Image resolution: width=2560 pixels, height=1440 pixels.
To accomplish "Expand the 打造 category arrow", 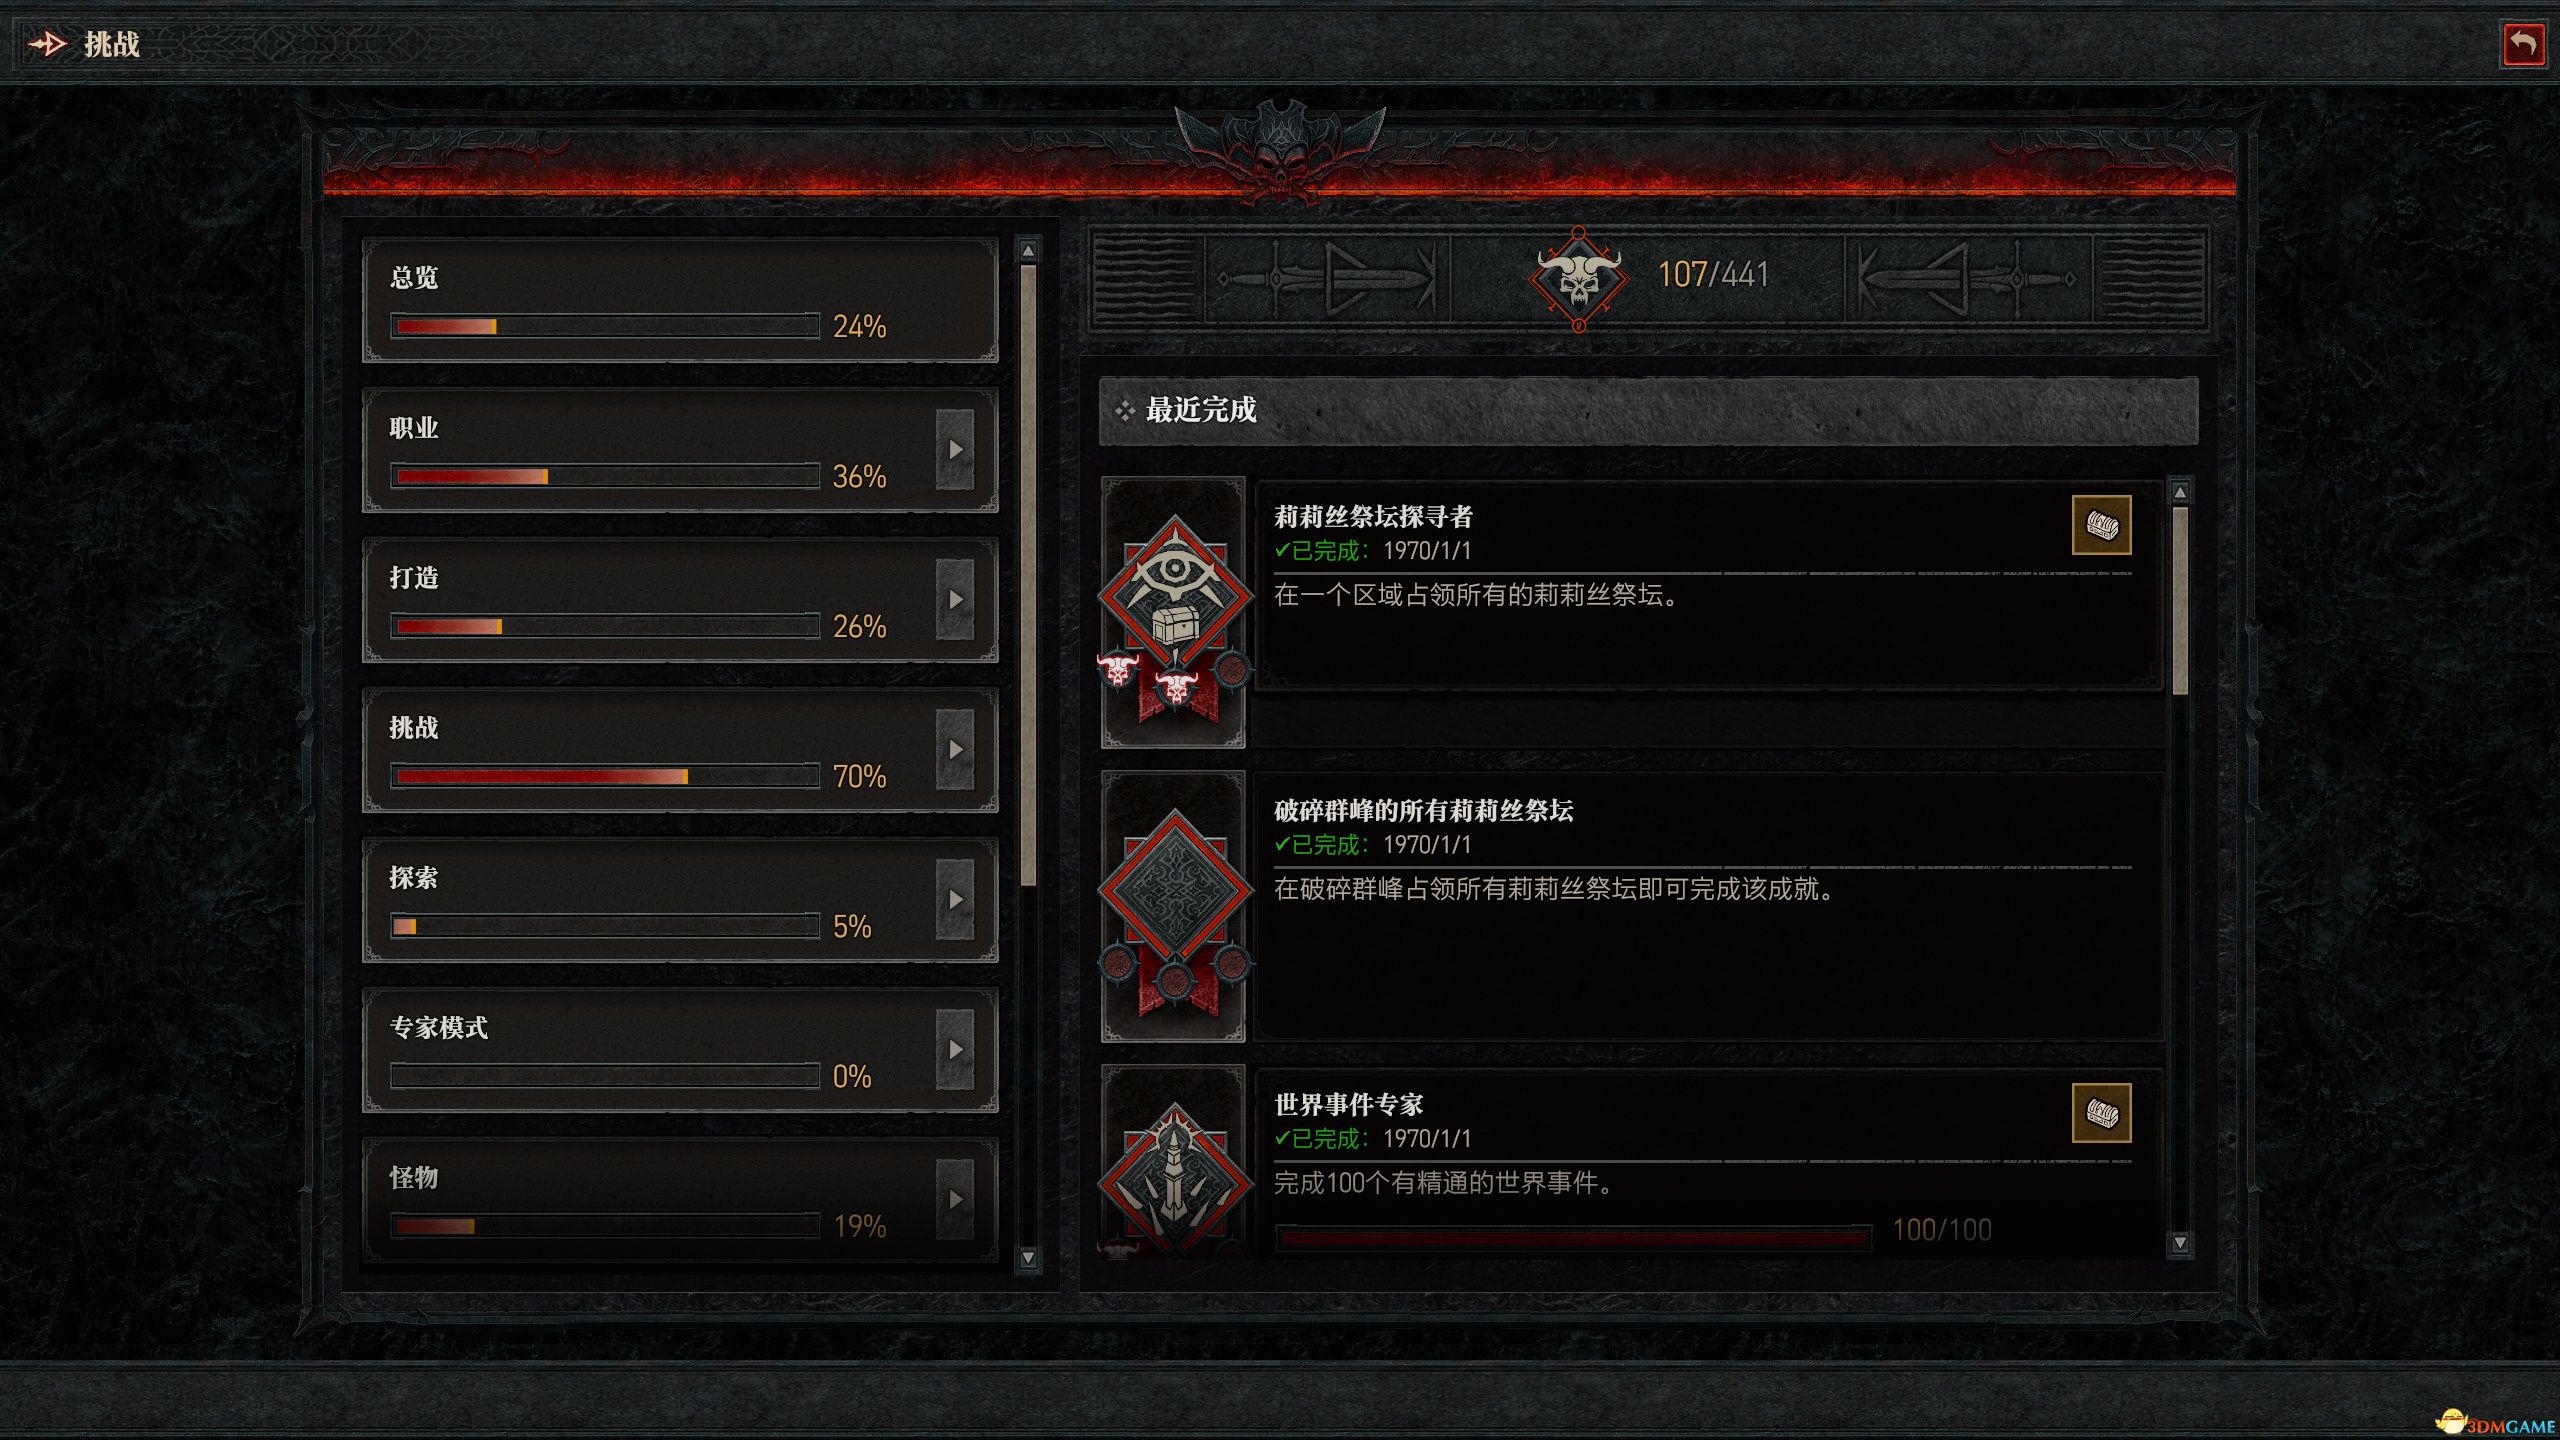I will pyautogui.click(x=955, y=600).
